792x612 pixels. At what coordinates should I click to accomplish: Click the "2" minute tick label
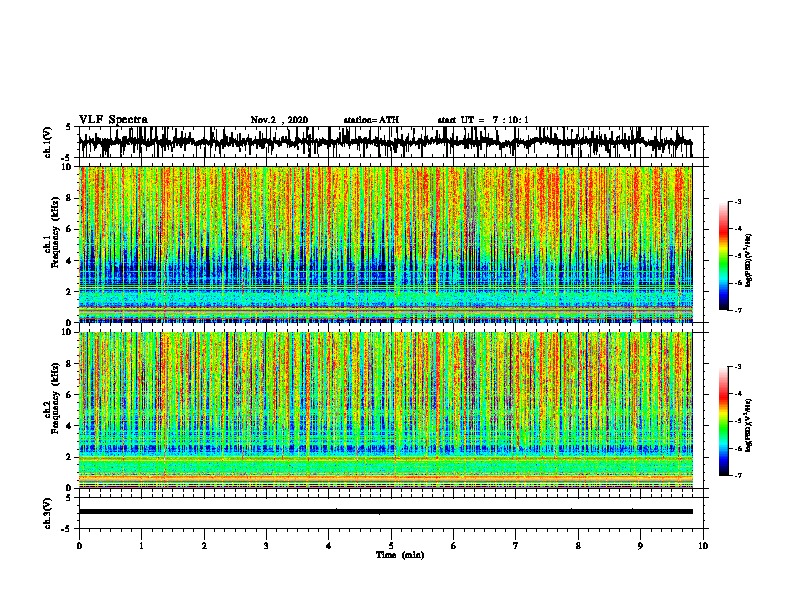point(204,546)
